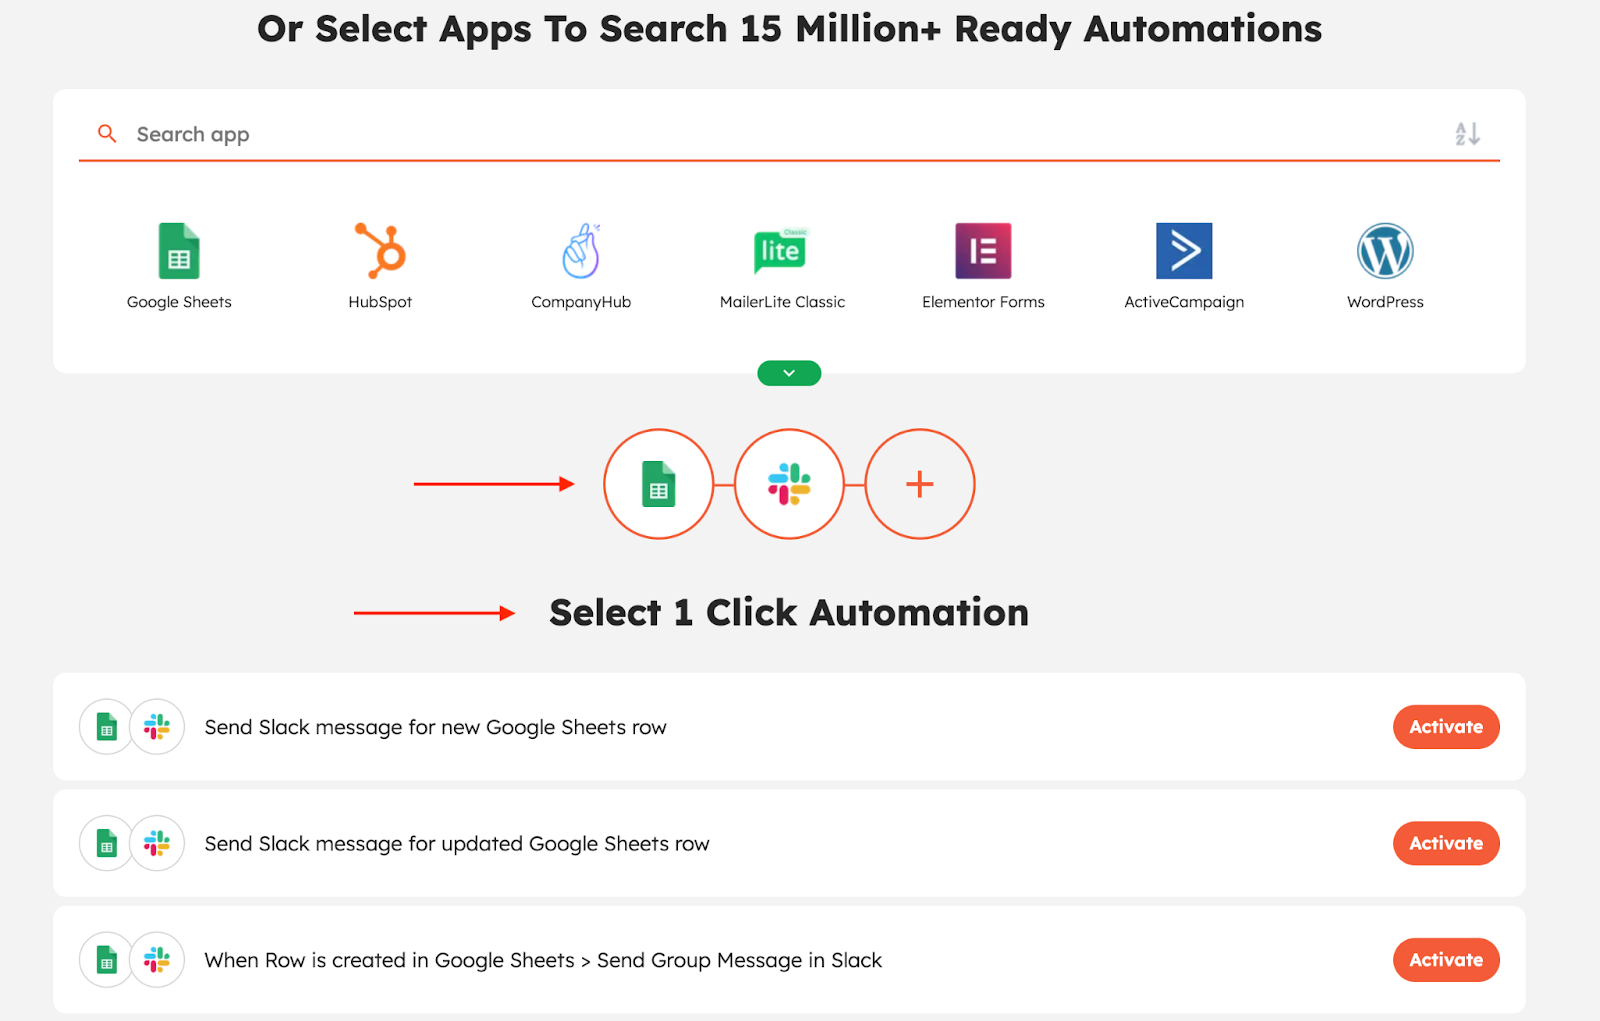Click the Google Sheets circle in the workflow
The width and height of the screenshot is (1600, 1021).
point(658,484)
